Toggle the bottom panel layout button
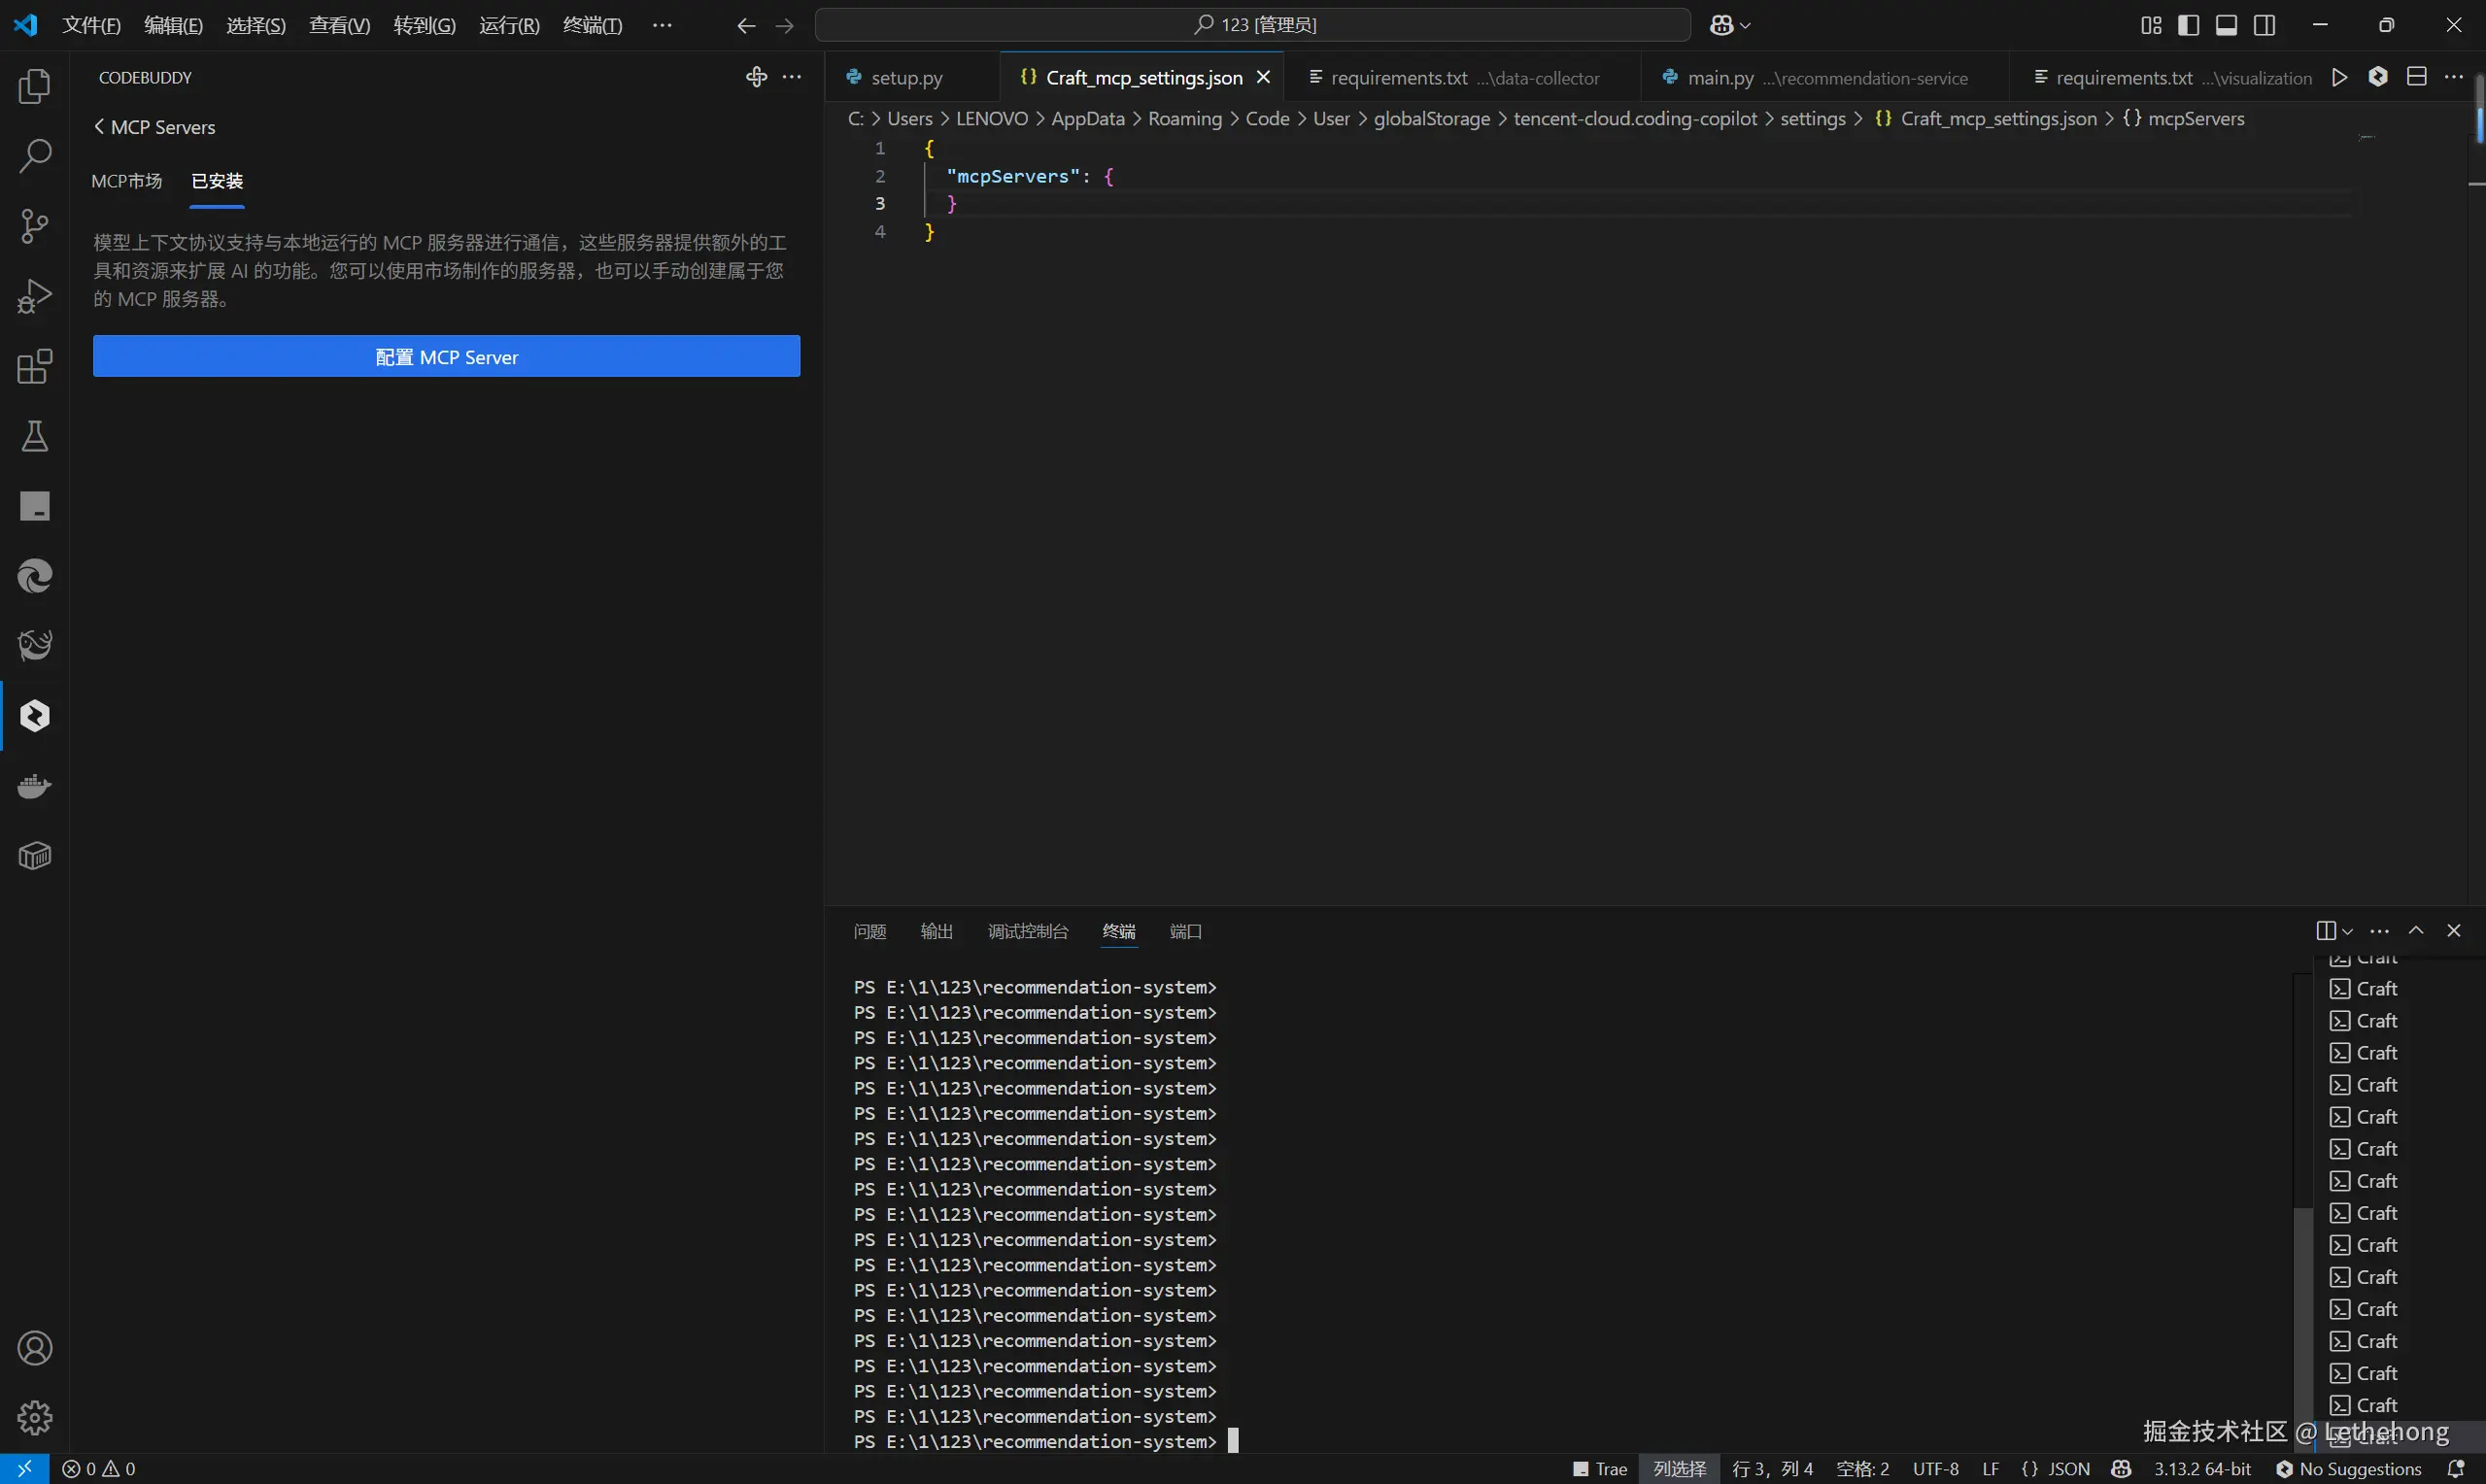2486x1484 pixels. [x=2226, y=25]
